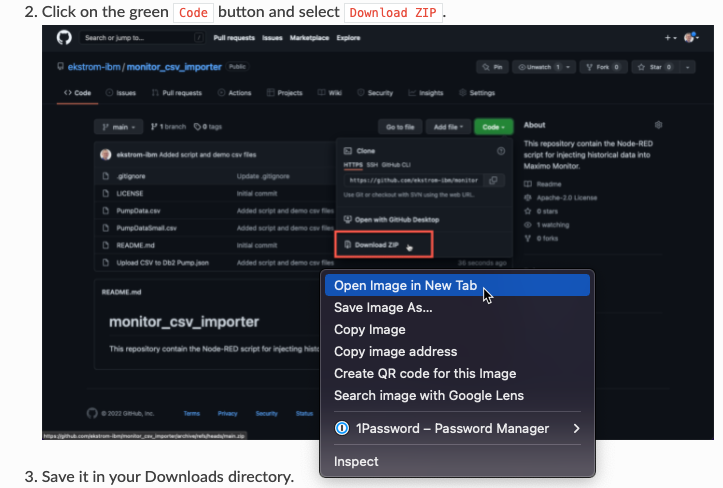723x488 pixels.
Task: Click the Fork button
Action: click(x=602, y=67)
